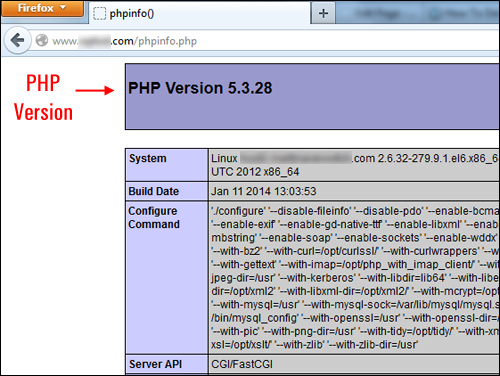Click the '--with-bz2' '--with-curl' line
Viewport: 500px width, 376px height.
pyautogui.click(x=355, y=251)
